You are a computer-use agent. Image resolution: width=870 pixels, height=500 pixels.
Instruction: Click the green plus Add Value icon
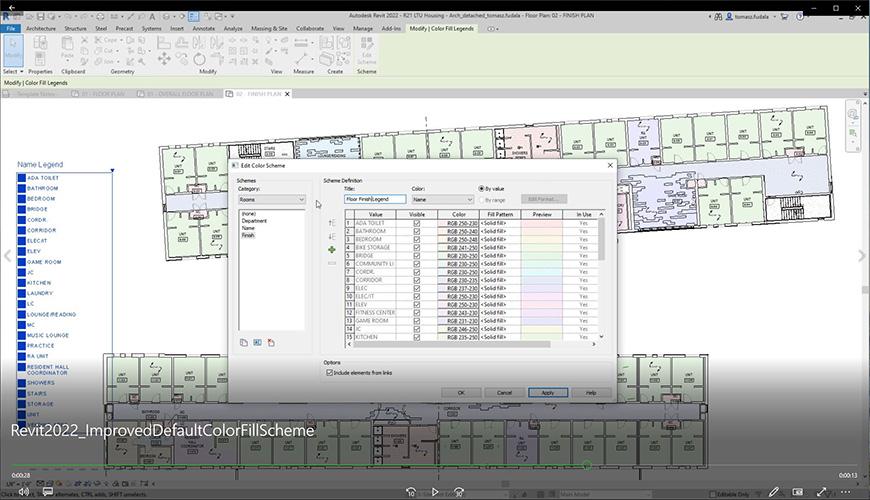(x=332, y=250)
